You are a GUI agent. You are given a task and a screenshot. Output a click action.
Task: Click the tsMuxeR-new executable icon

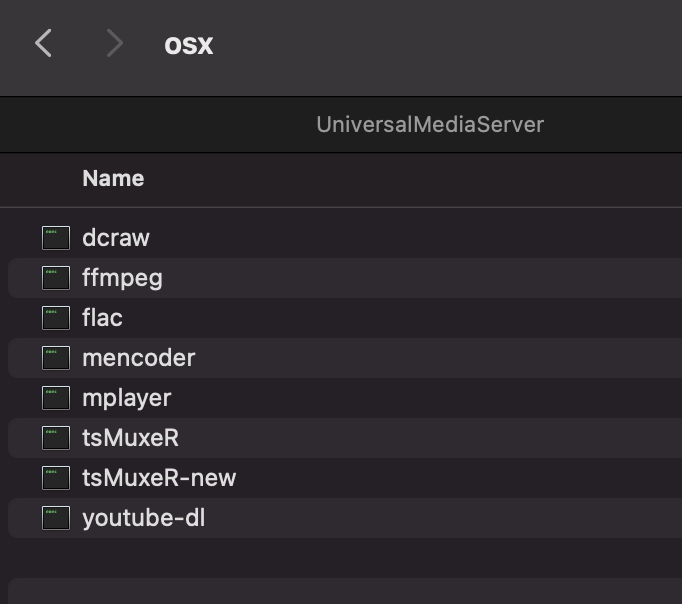click(56, 478)
